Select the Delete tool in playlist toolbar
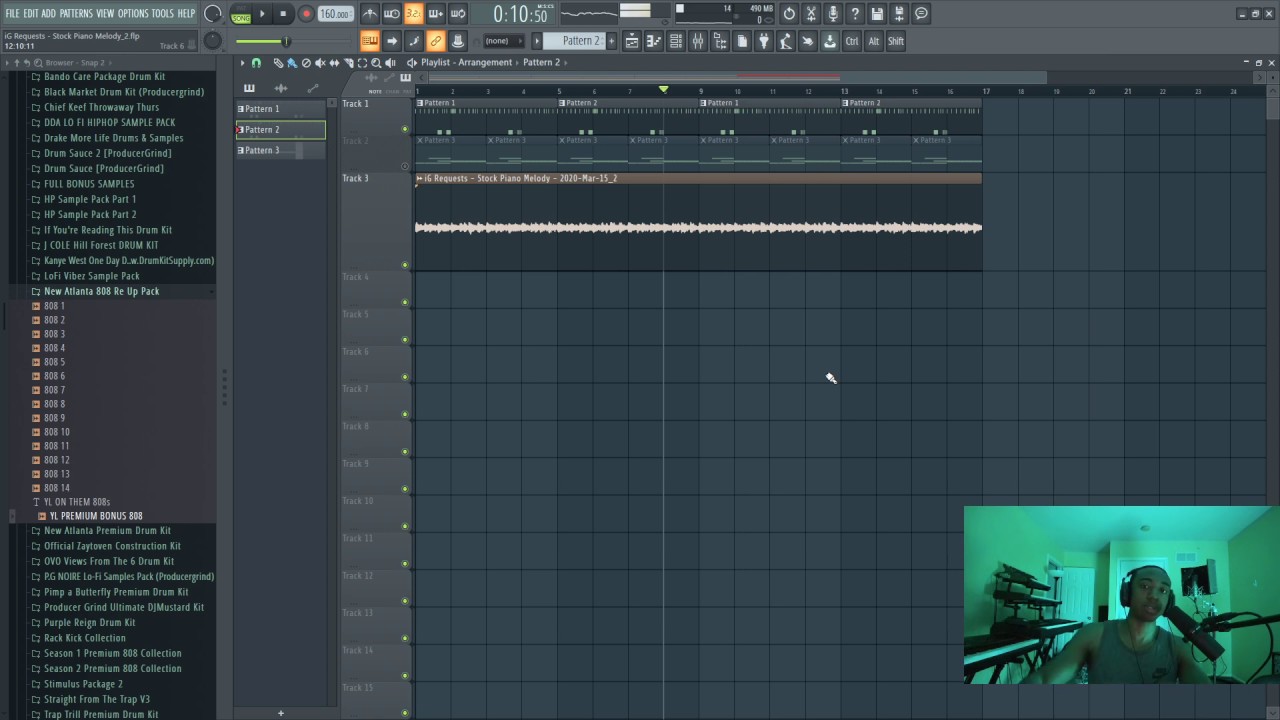The height and width of the screenshot is (720, 1280). [x=306, y=62]
